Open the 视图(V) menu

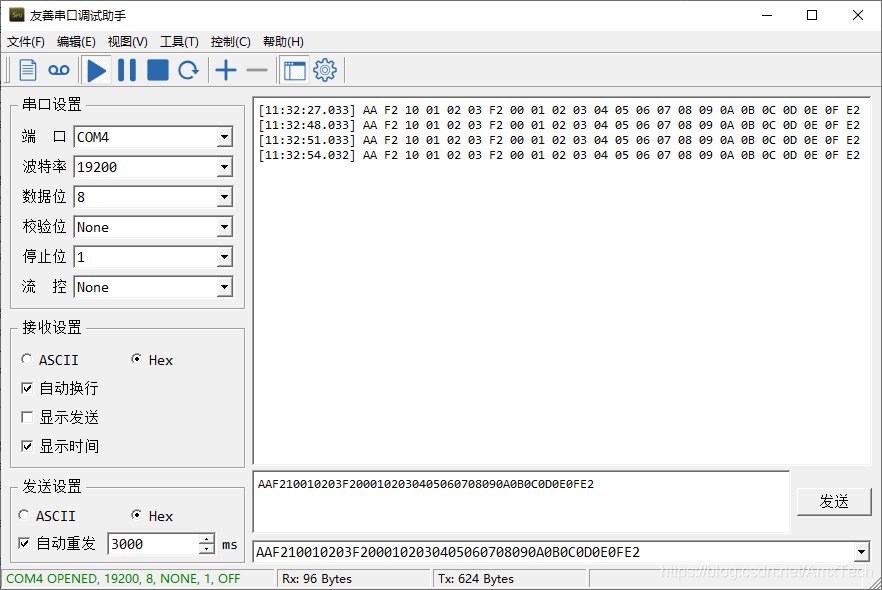(x=128, y=42)
